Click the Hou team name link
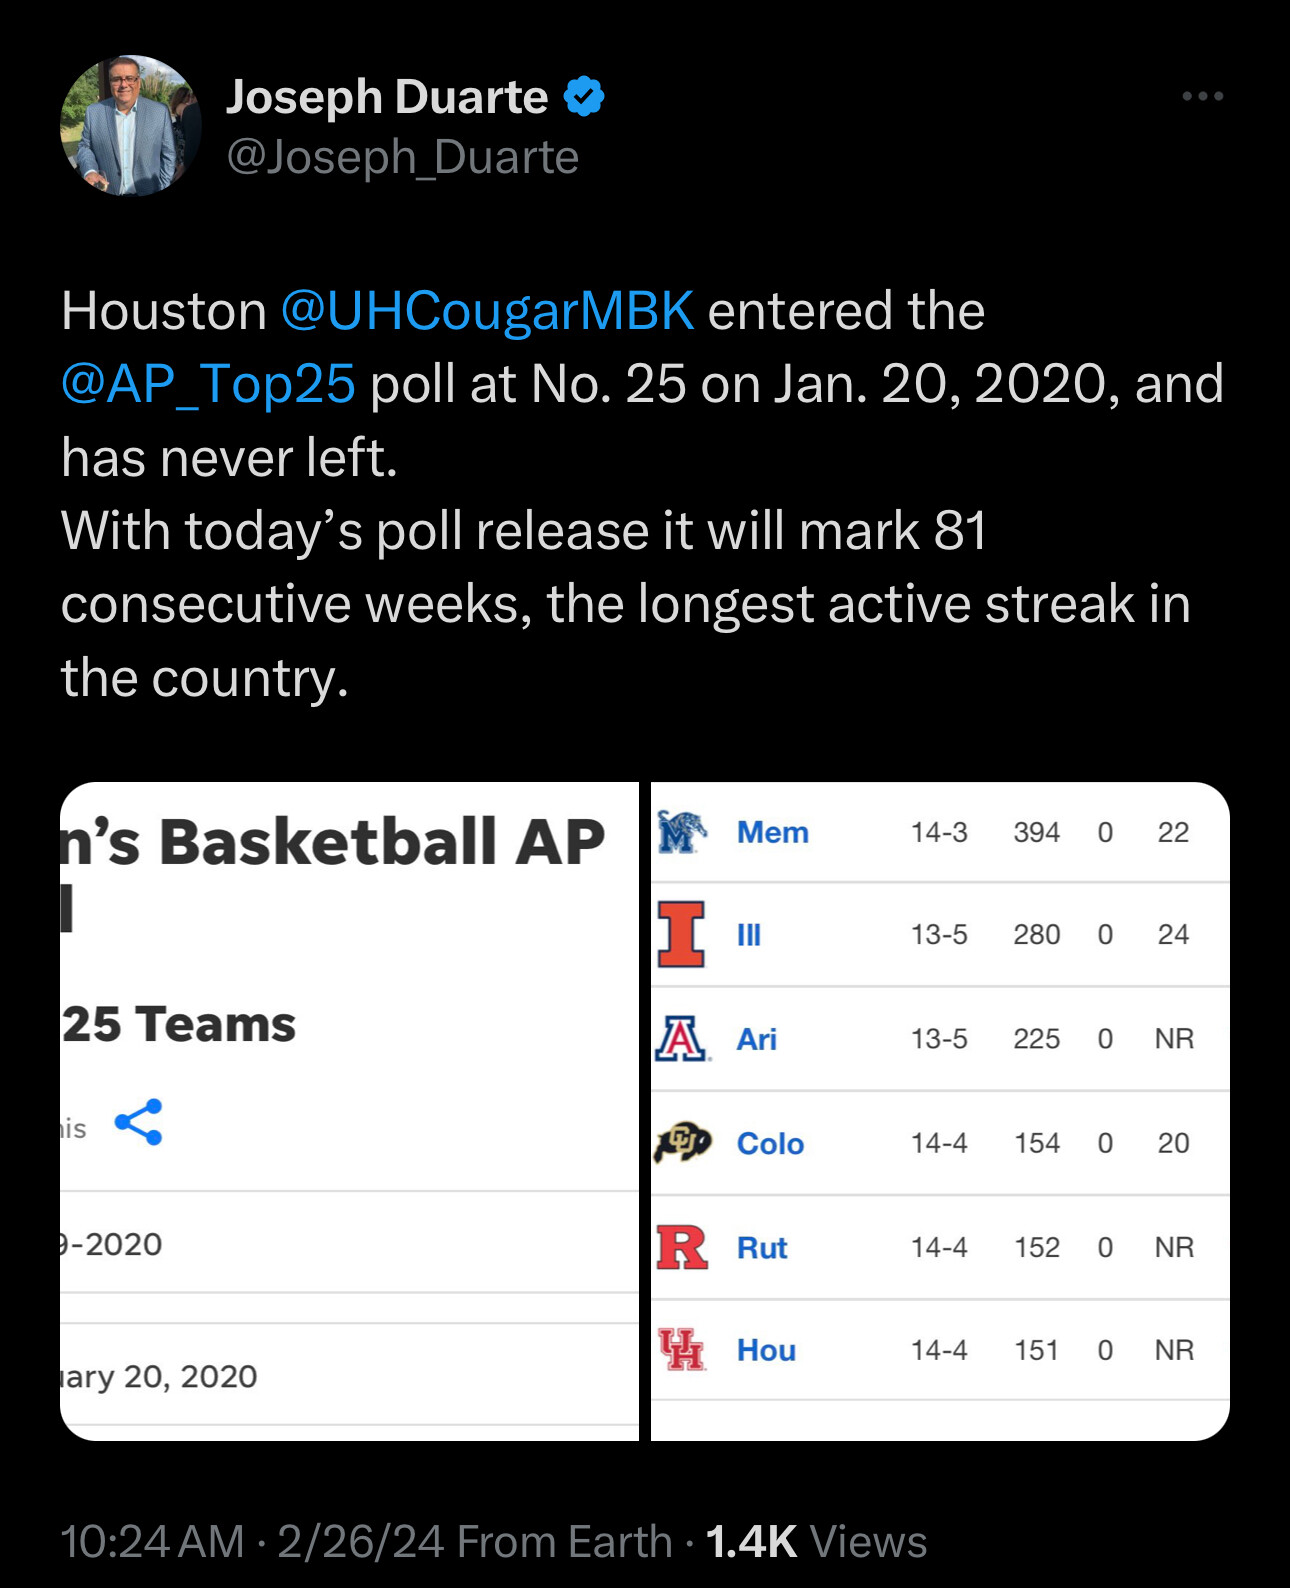The height and width of the screenshot is (1588, 1290). [766, 1350]
